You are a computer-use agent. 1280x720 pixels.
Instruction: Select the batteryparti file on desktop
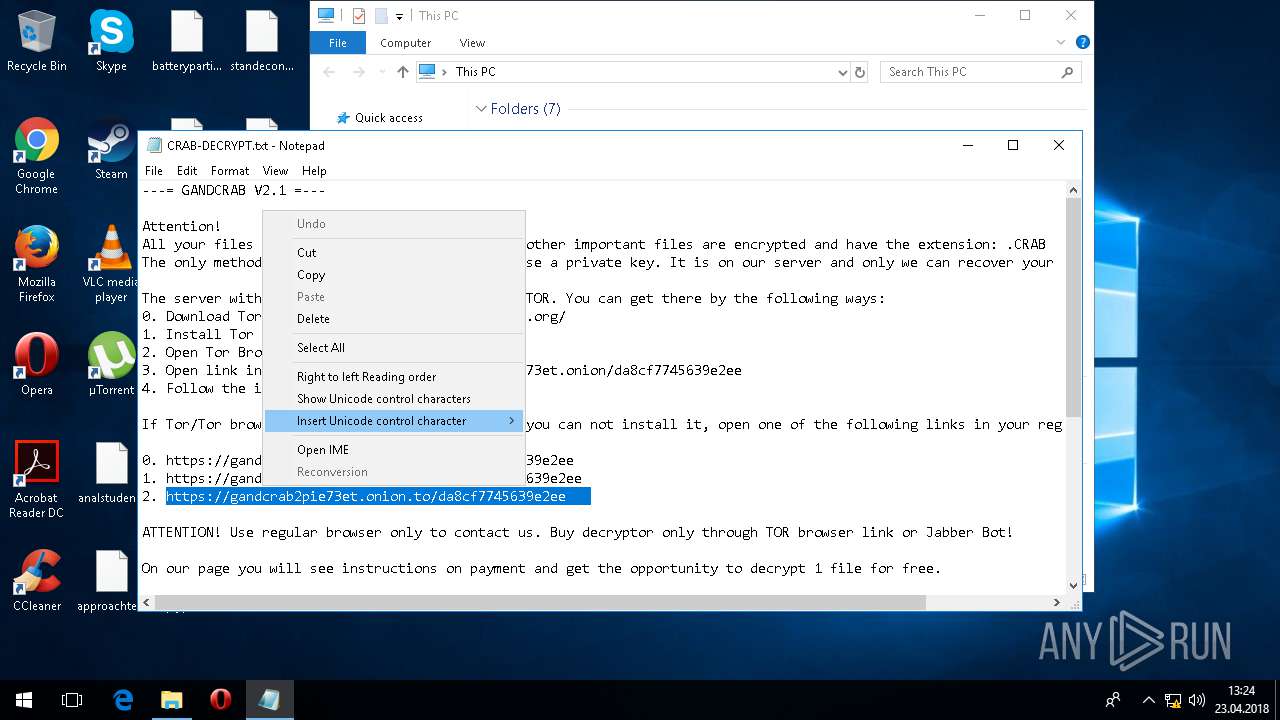point(187,42)
